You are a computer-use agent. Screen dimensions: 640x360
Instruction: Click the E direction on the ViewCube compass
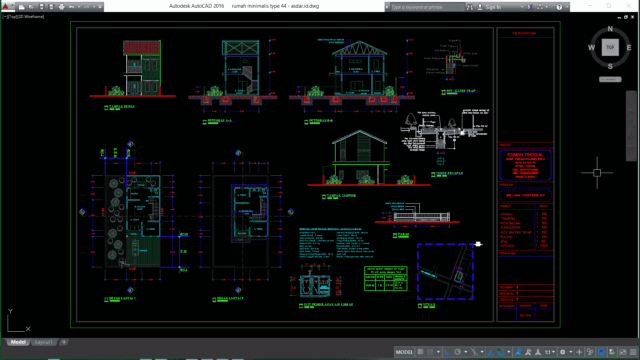coord(629,48)
